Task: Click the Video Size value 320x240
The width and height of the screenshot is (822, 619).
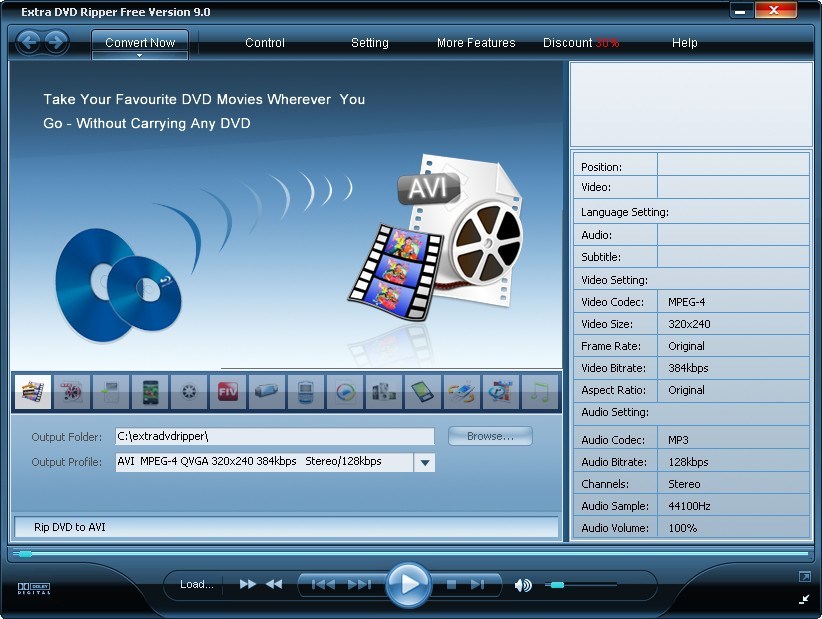Action: click(689, 324)
